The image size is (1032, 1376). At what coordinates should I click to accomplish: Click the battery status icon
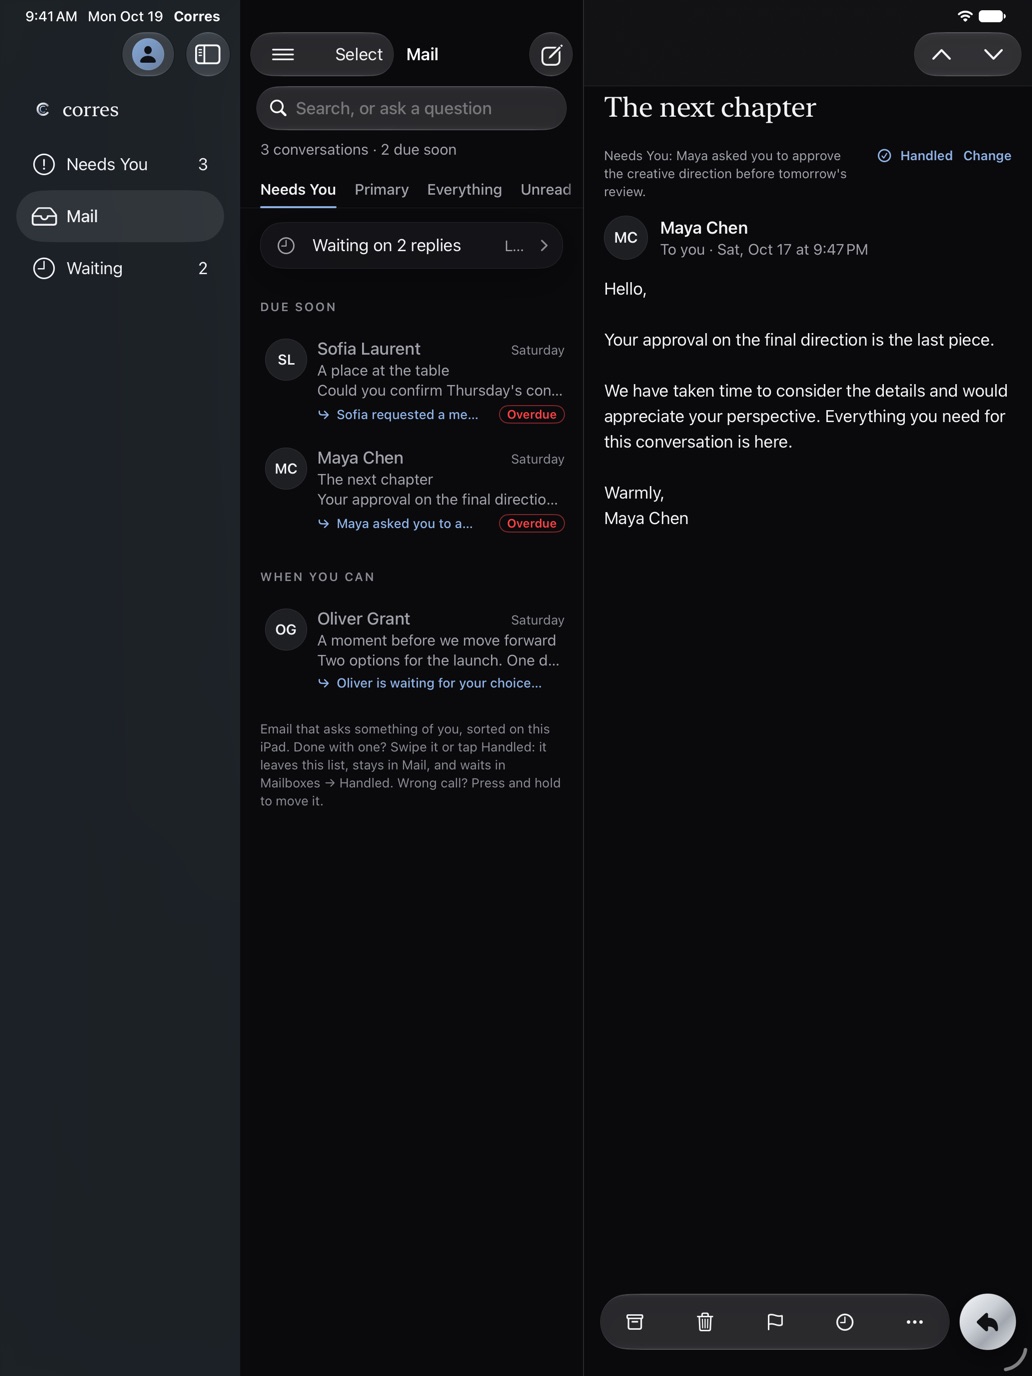click(992, 16)
